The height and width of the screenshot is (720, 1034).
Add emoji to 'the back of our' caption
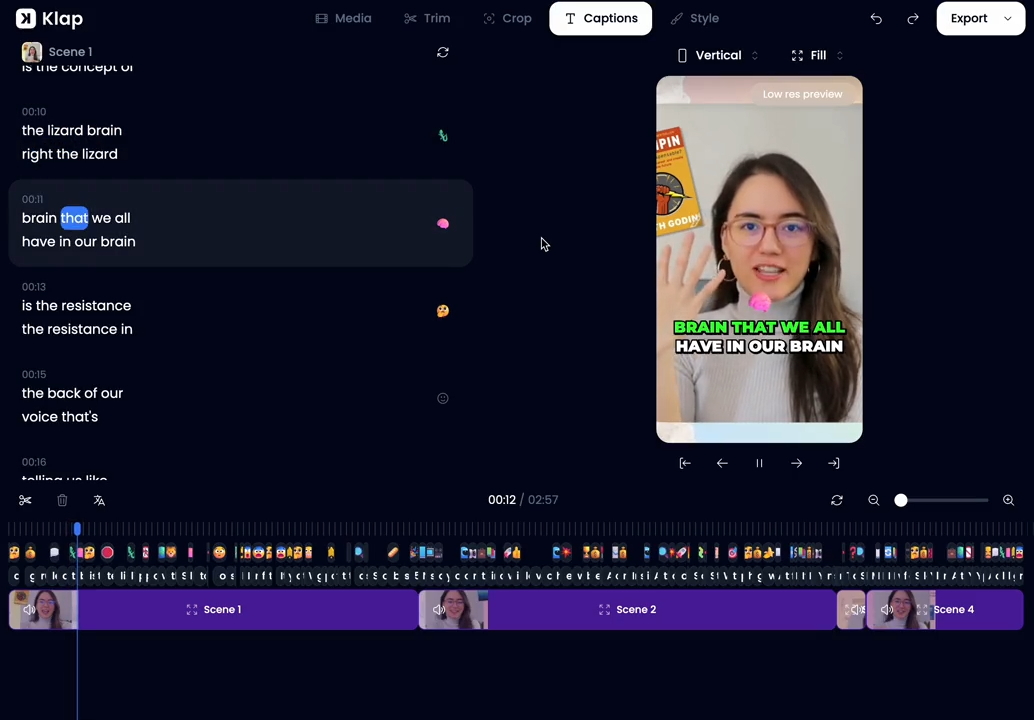[x=443, y=398]
